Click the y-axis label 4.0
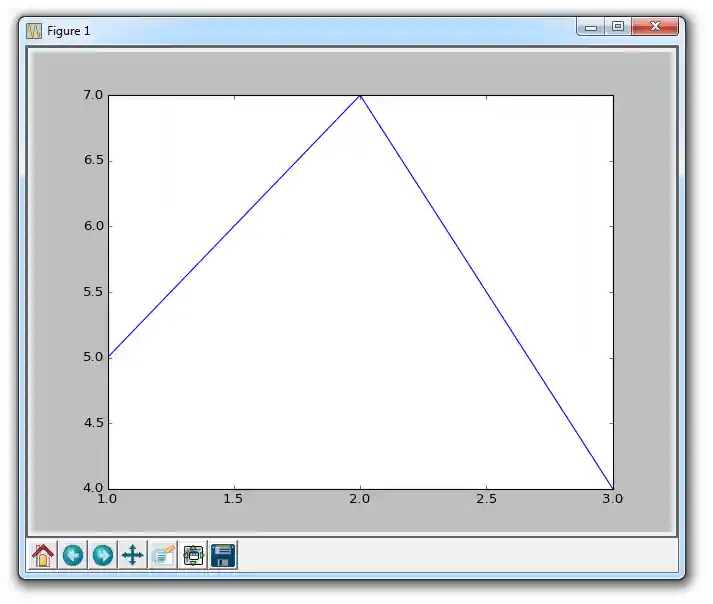This screenshot has width=713, height=604. click(93, 488)
